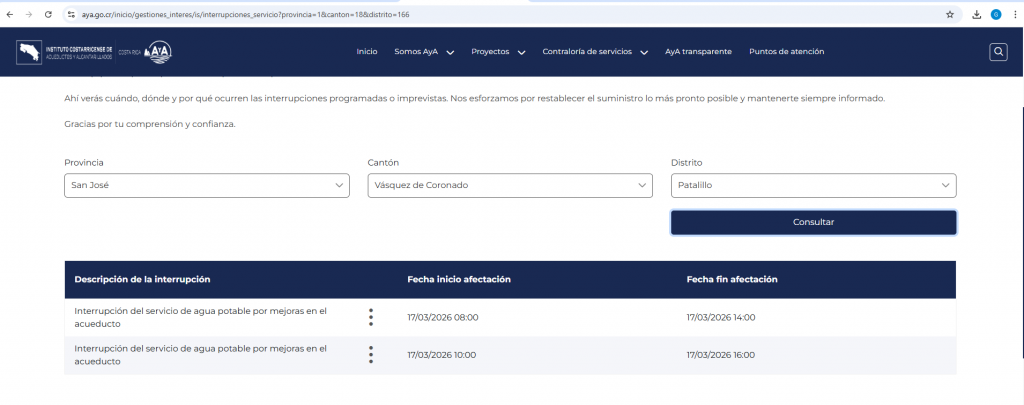The height and width of the screenshot is (405, 1024).
Task: Open the Puntos de atención link
Action: [786, 52]
